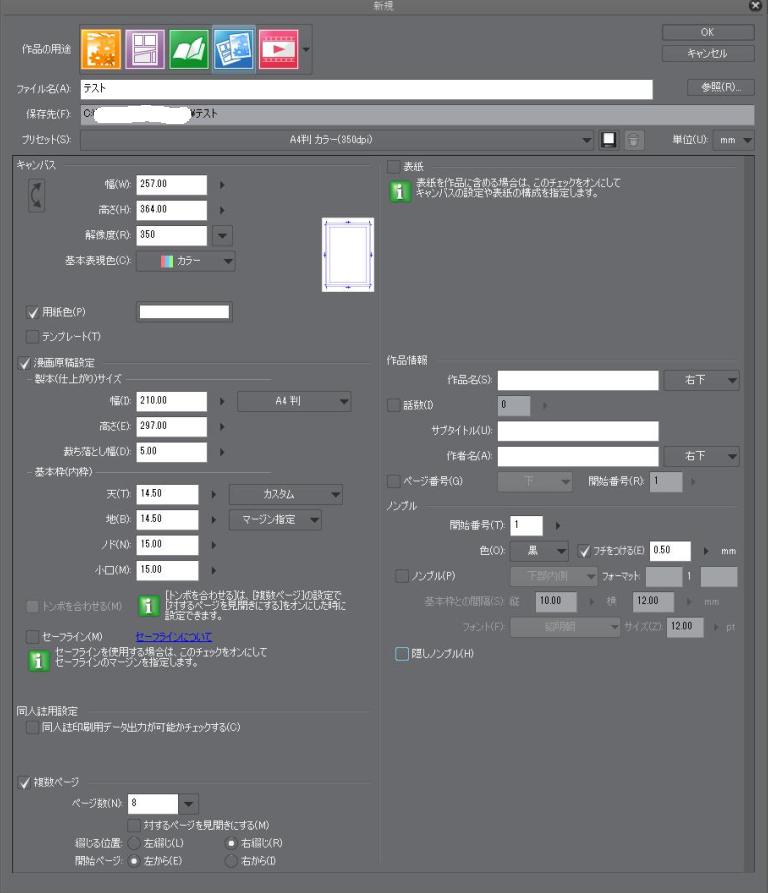Enable 対するページを見開きにする checkbox
Viewport: 768px width, 893px height.
pyautogui.click(x=134, y=825)
